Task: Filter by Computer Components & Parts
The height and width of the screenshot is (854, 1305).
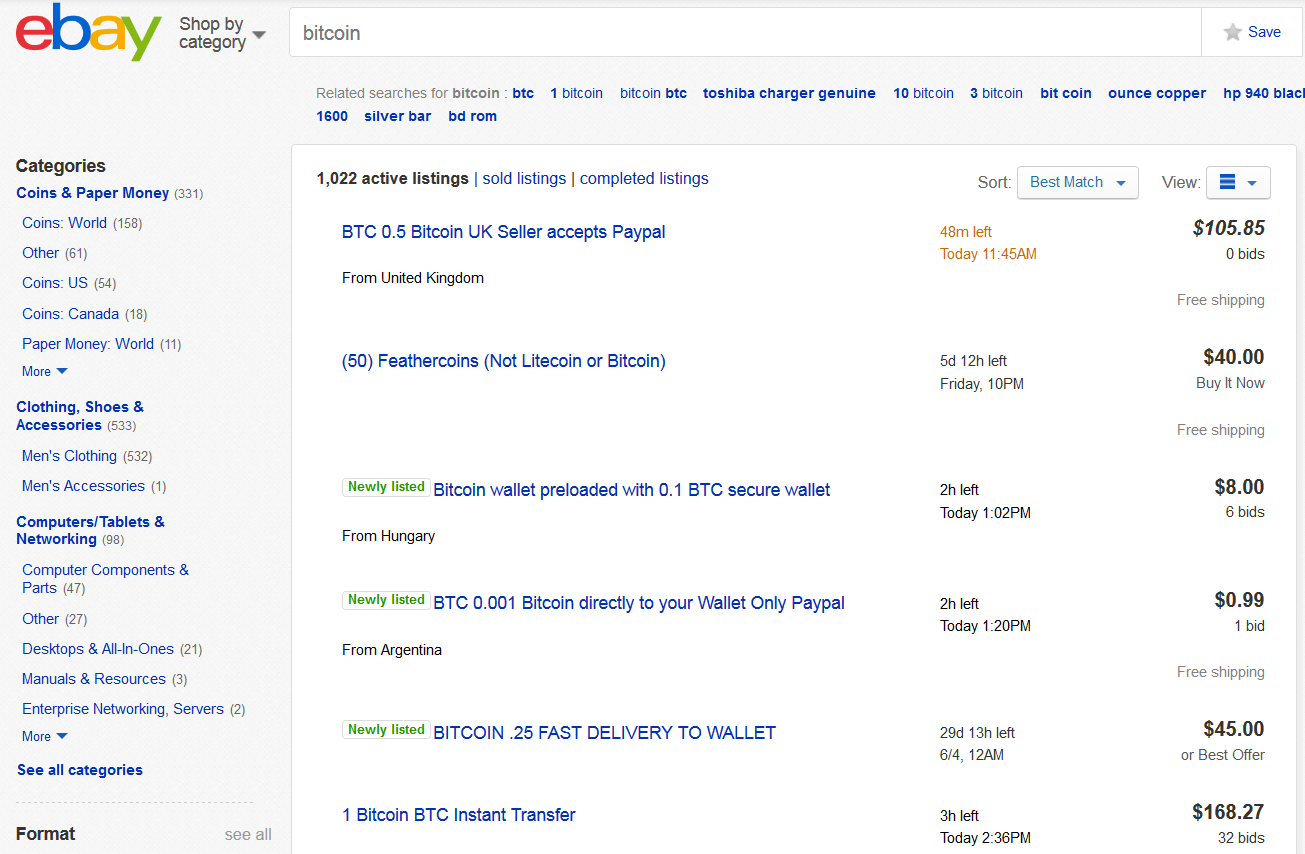Action: [105, 579]
